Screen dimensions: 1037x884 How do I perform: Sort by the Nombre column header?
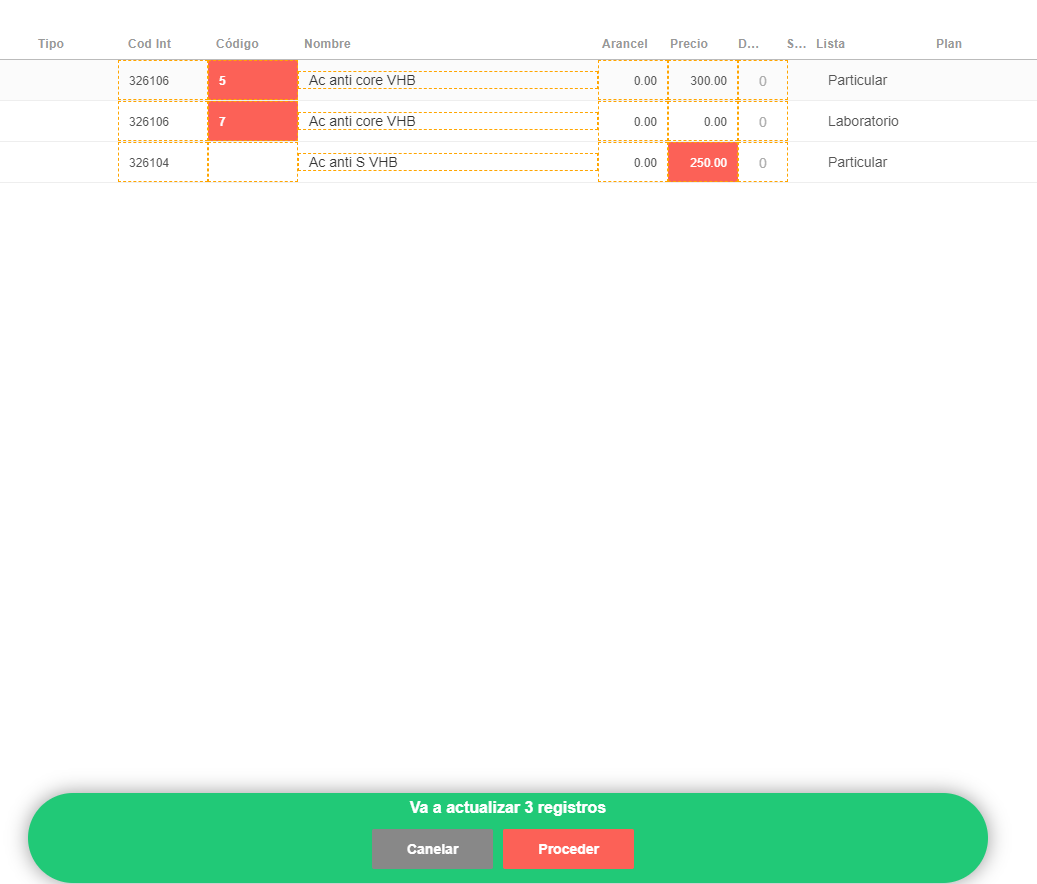327,44
